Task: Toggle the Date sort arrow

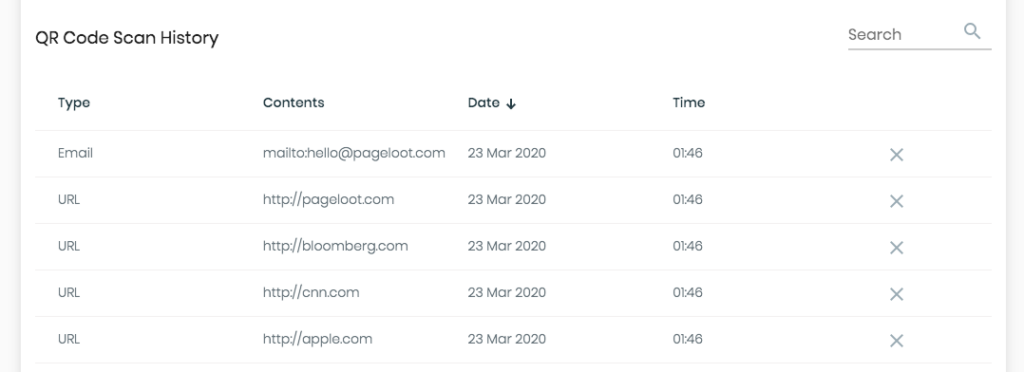Action: pos(511,104)
